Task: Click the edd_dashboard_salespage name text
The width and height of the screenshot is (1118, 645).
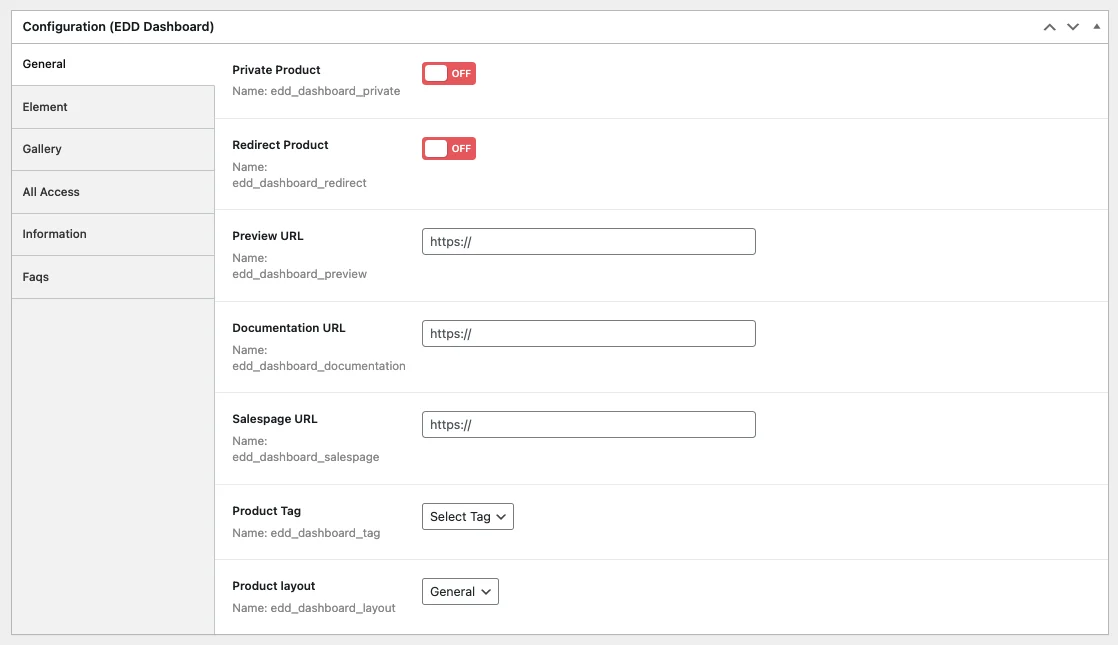Action: (x=306, y=458)
